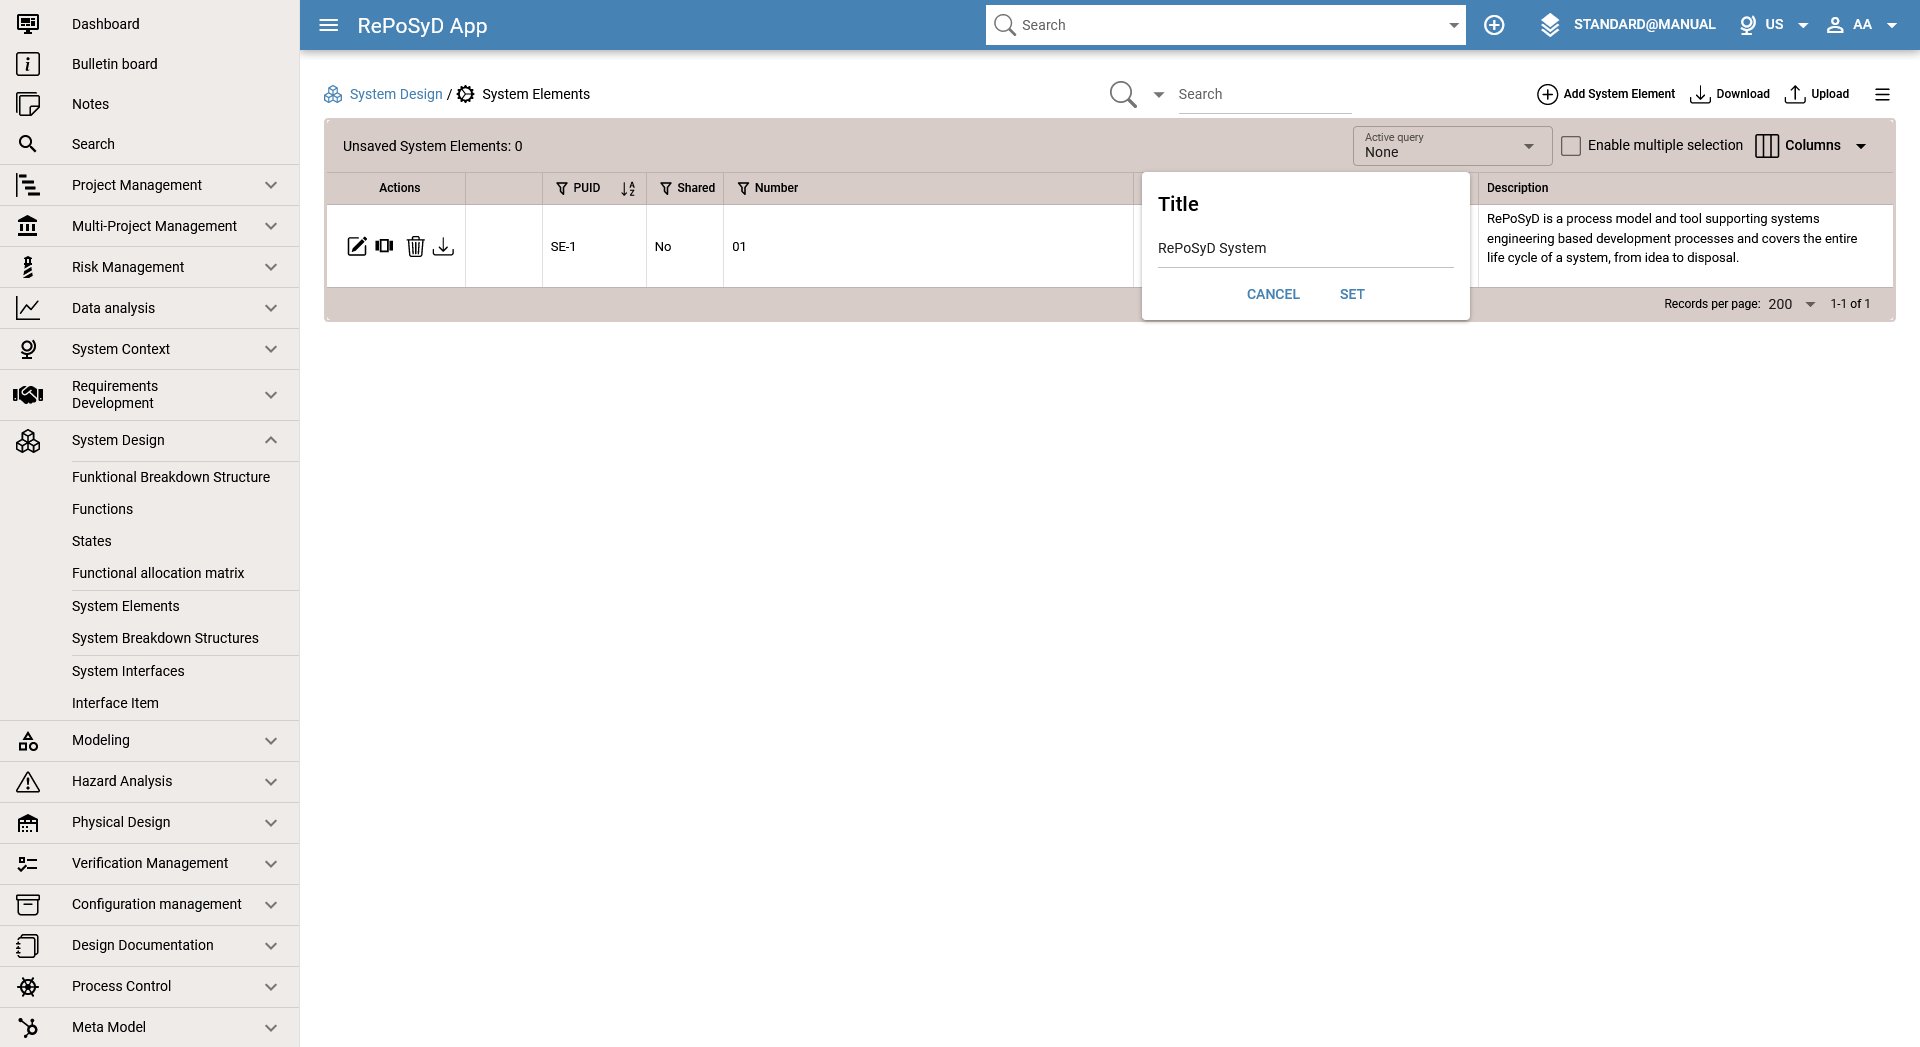Click the Requirements Development handshake icon
The width and height of the screenshot is (1920, 1047).
click(x=28, y=395)
